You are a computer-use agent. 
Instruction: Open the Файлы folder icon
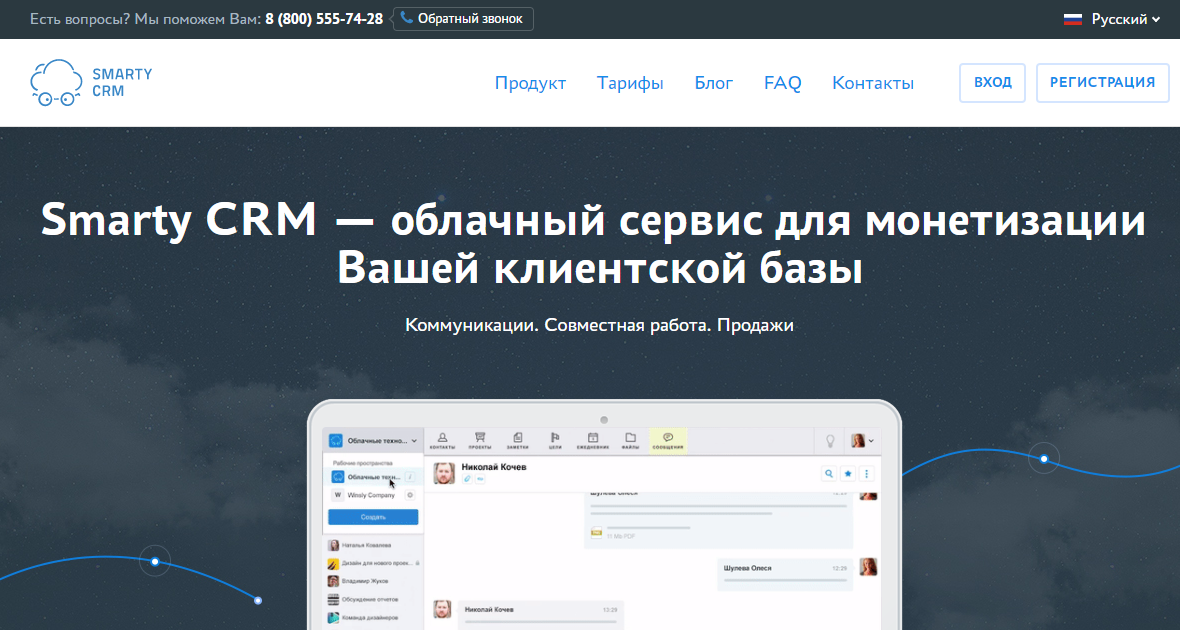tap(631, 435)
